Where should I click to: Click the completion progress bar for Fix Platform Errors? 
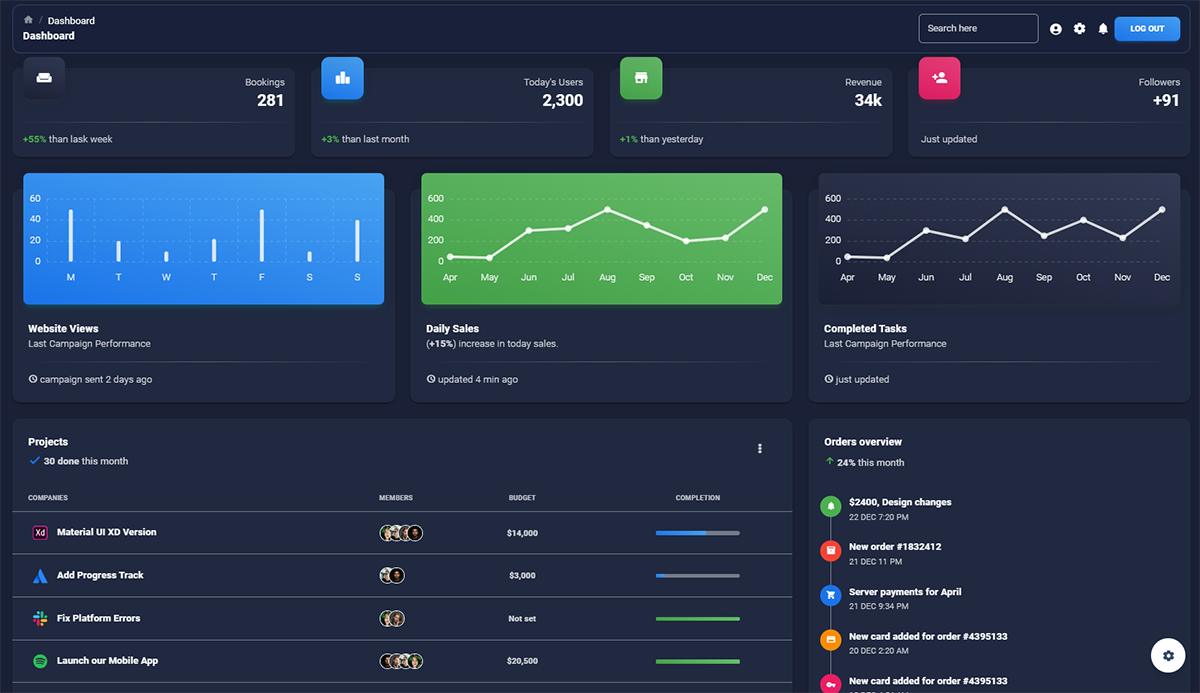(697, 618)
